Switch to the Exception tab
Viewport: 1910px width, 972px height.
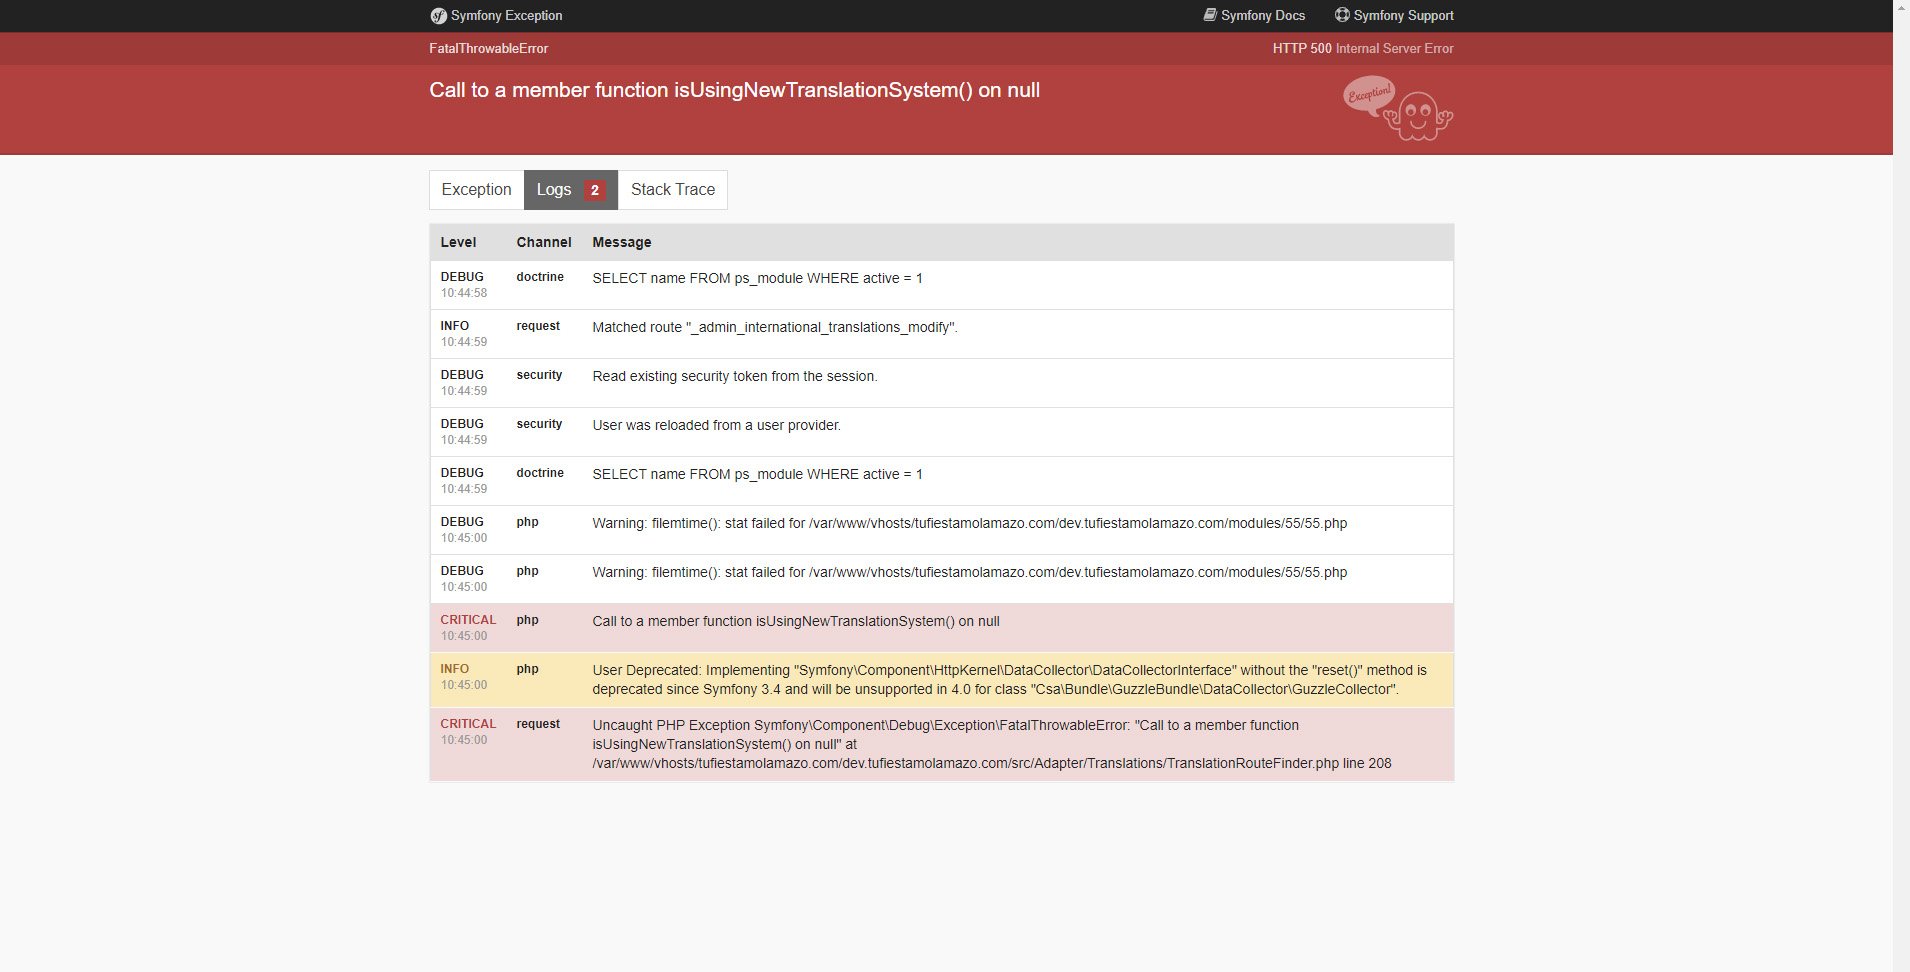476,190
